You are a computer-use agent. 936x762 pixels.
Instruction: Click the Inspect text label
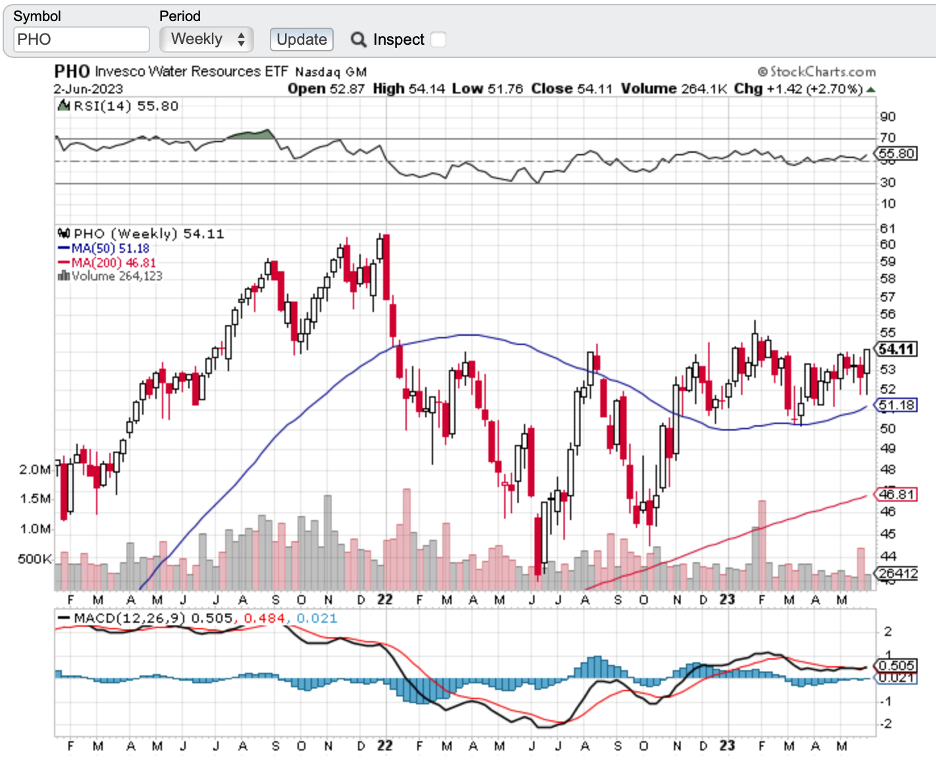(398, 40)
